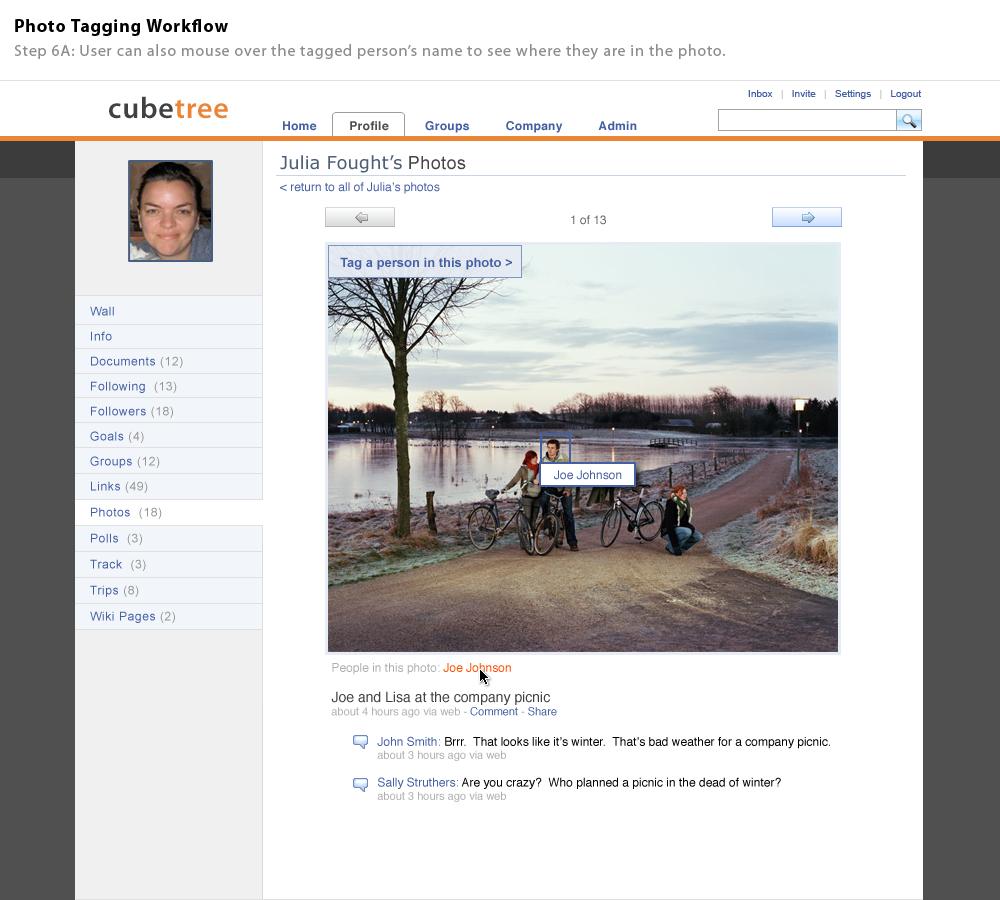Click the Share link under the caption

click(542, 712)
